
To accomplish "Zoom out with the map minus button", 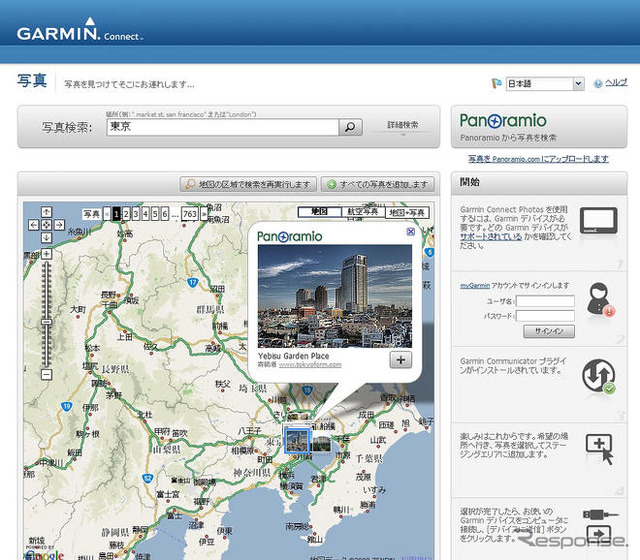I will tap(46, 373).
